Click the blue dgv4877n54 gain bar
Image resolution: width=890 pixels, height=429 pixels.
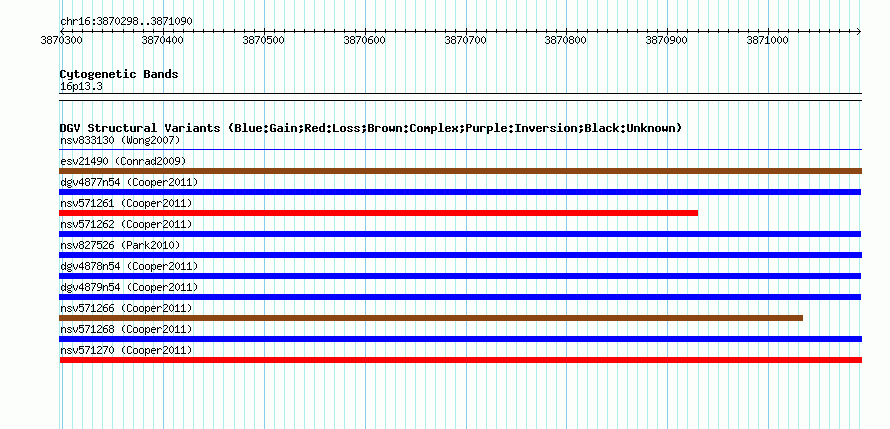click(x=460, y=192)
